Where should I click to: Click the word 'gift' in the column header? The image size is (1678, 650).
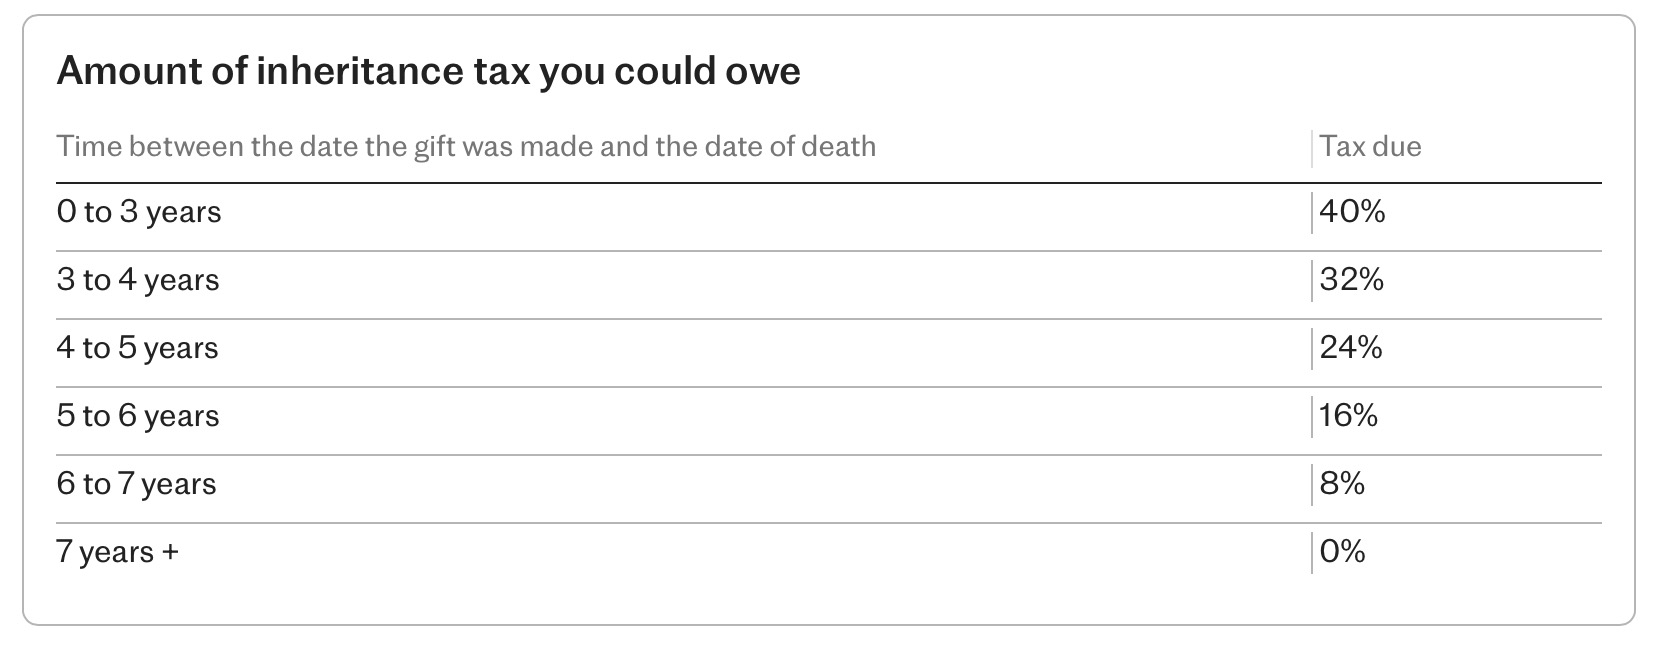coord(435,147)
